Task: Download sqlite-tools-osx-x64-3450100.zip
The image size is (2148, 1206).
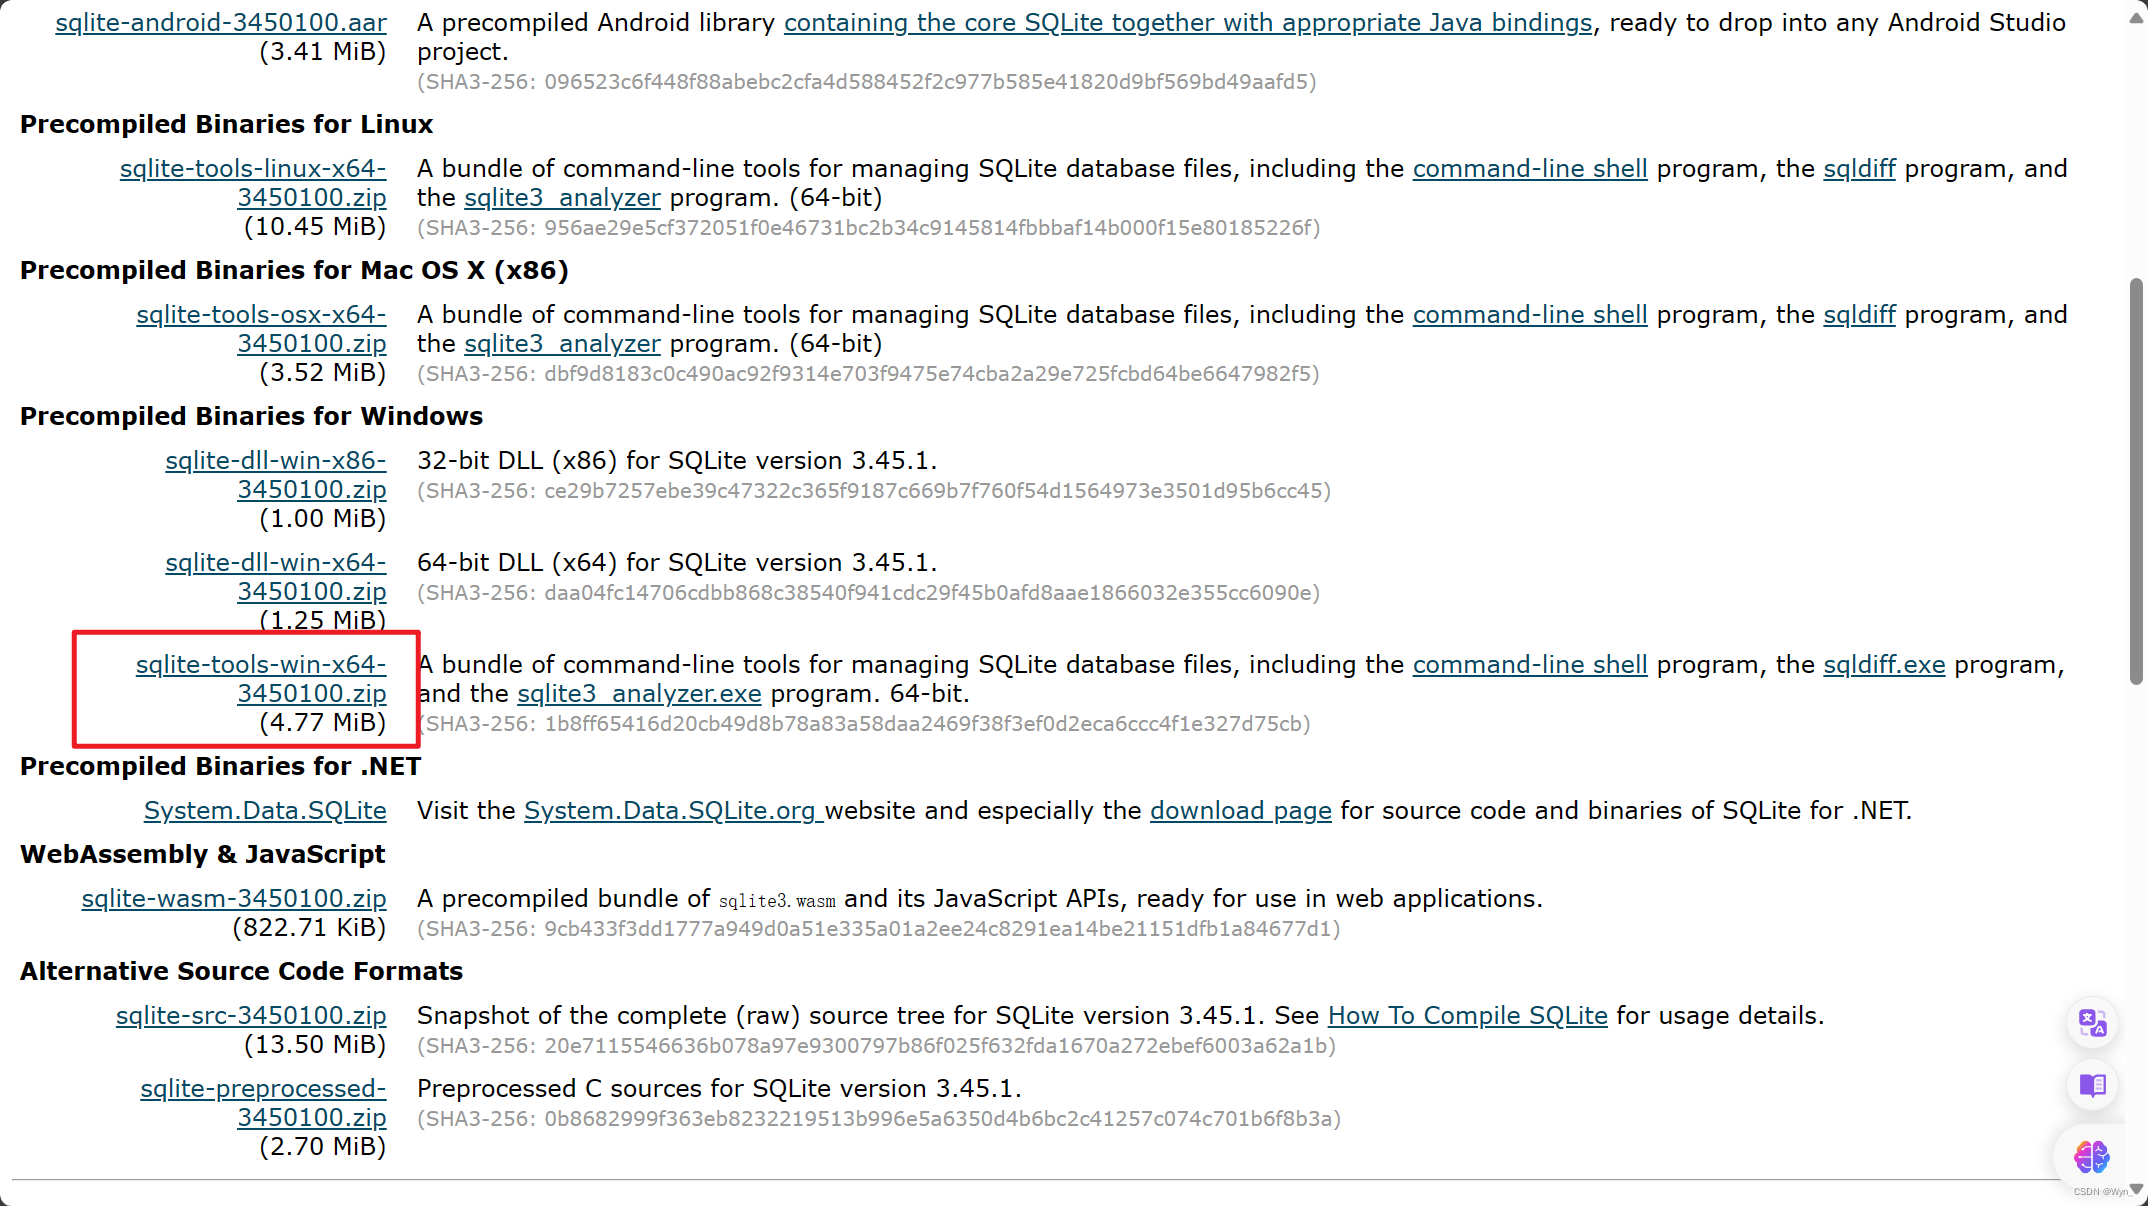Action: click(x=261, y=329)
